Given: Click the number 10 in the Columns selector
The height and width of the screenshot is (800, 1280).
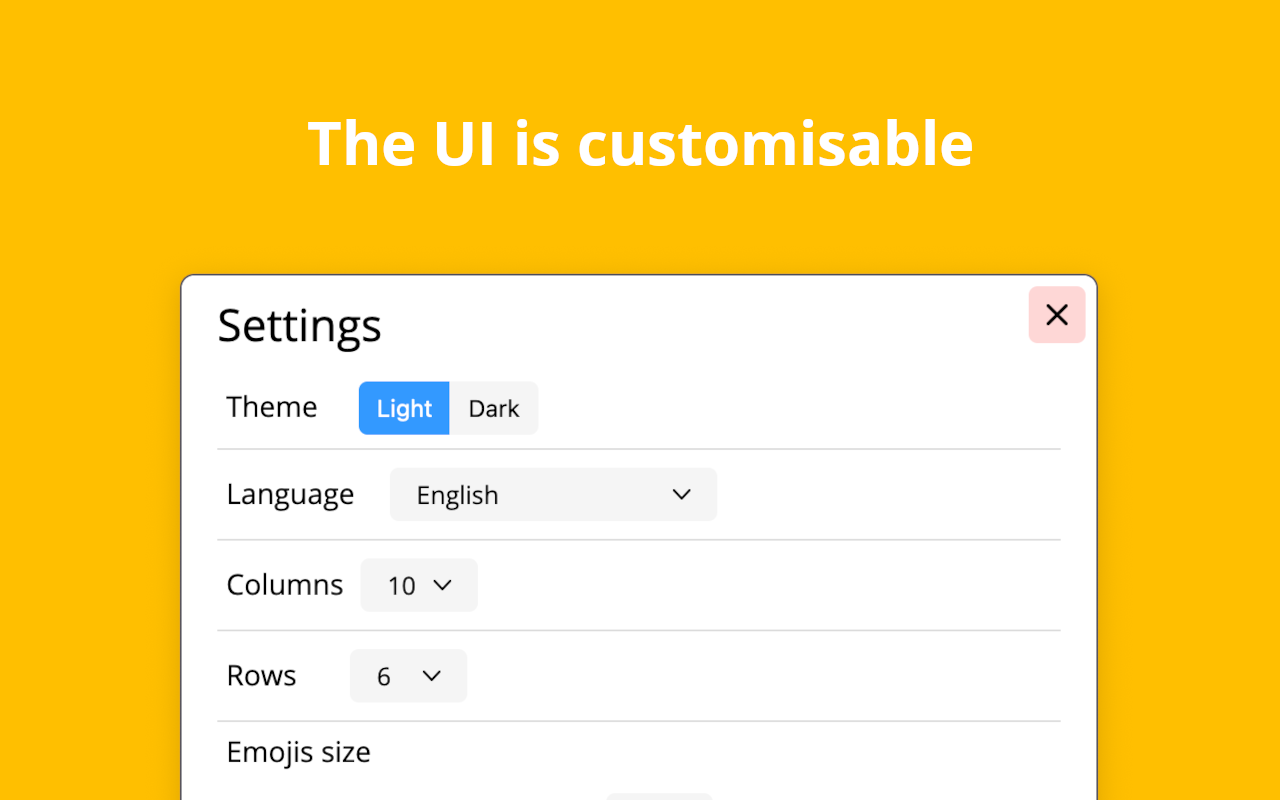Looking at the screenshot, I should (x=401, y=586).
